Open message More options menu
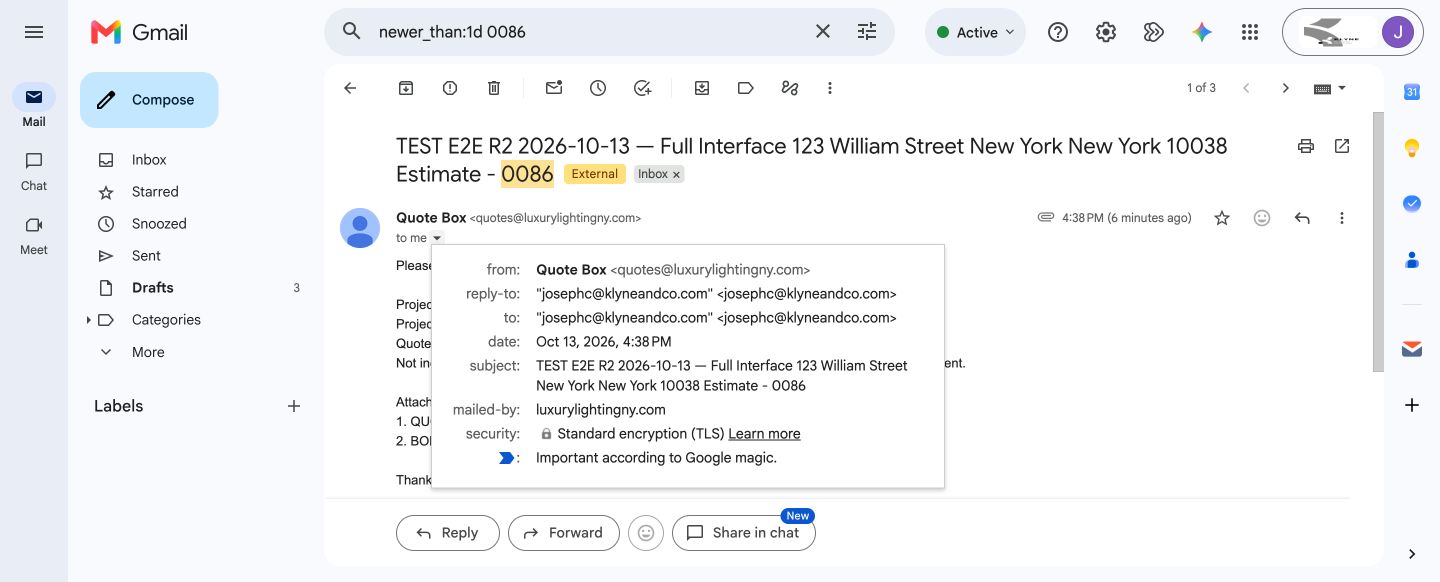This screenshot has height=582, width=1440. [x=1342, y=218]
